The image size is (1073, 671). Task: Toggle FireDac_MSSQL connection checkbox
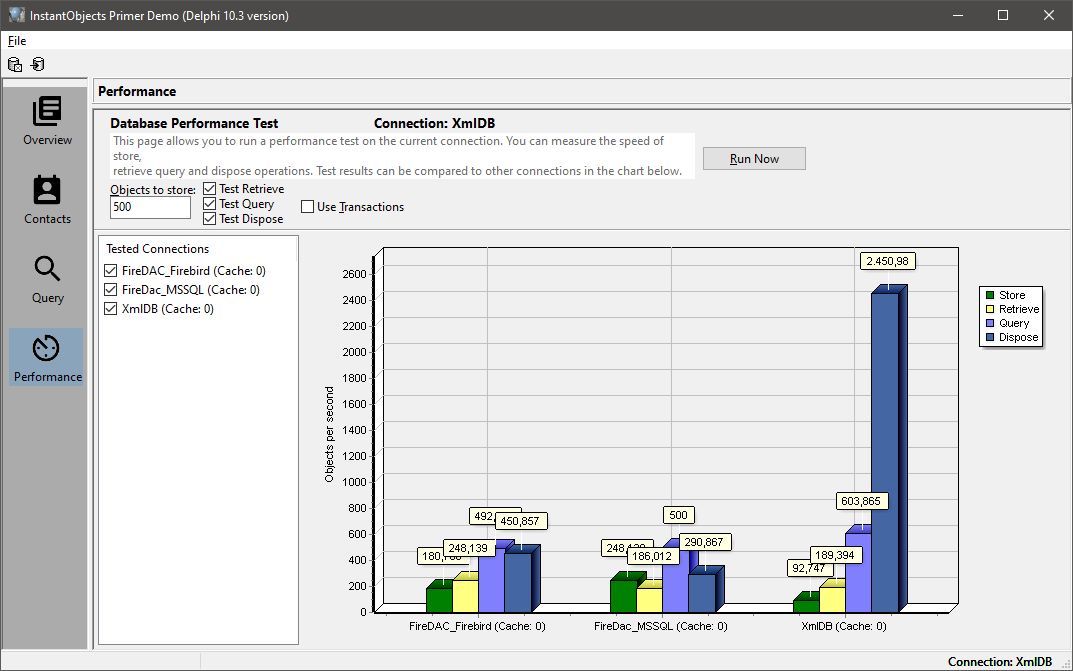tap(109, 289)
